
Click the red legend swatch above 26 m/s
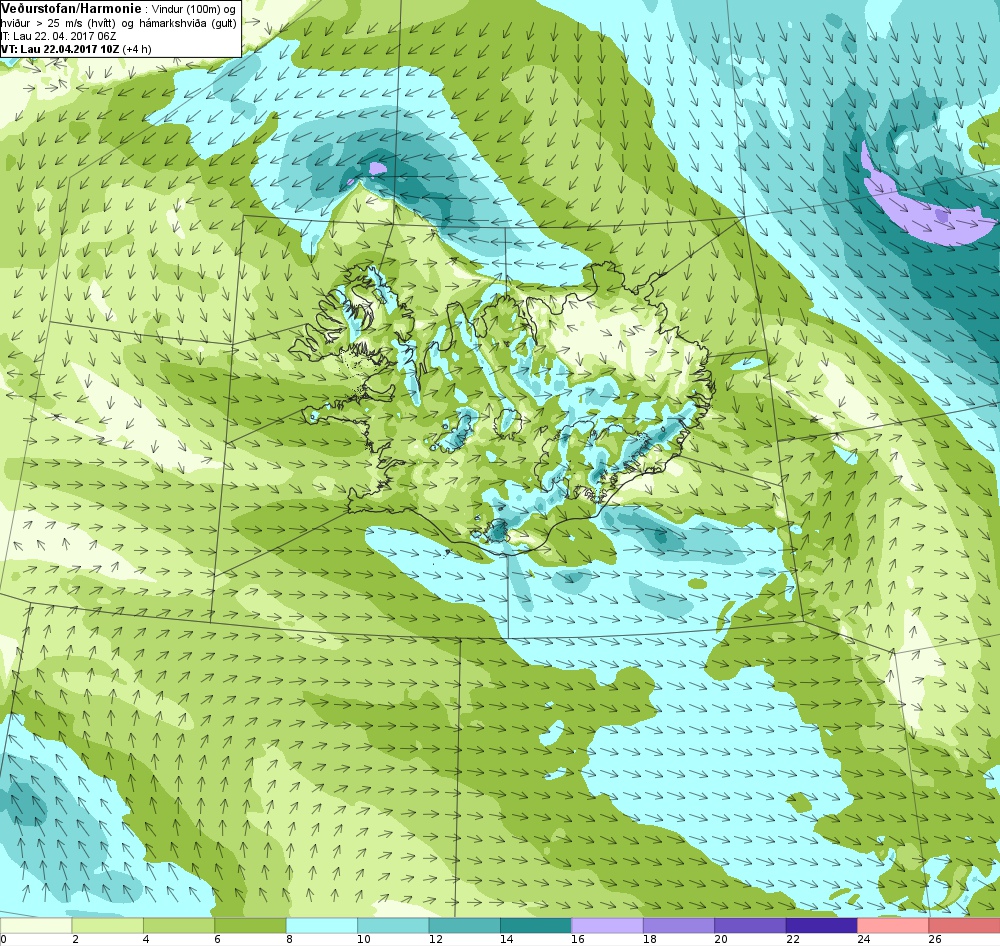pos(964,925)
